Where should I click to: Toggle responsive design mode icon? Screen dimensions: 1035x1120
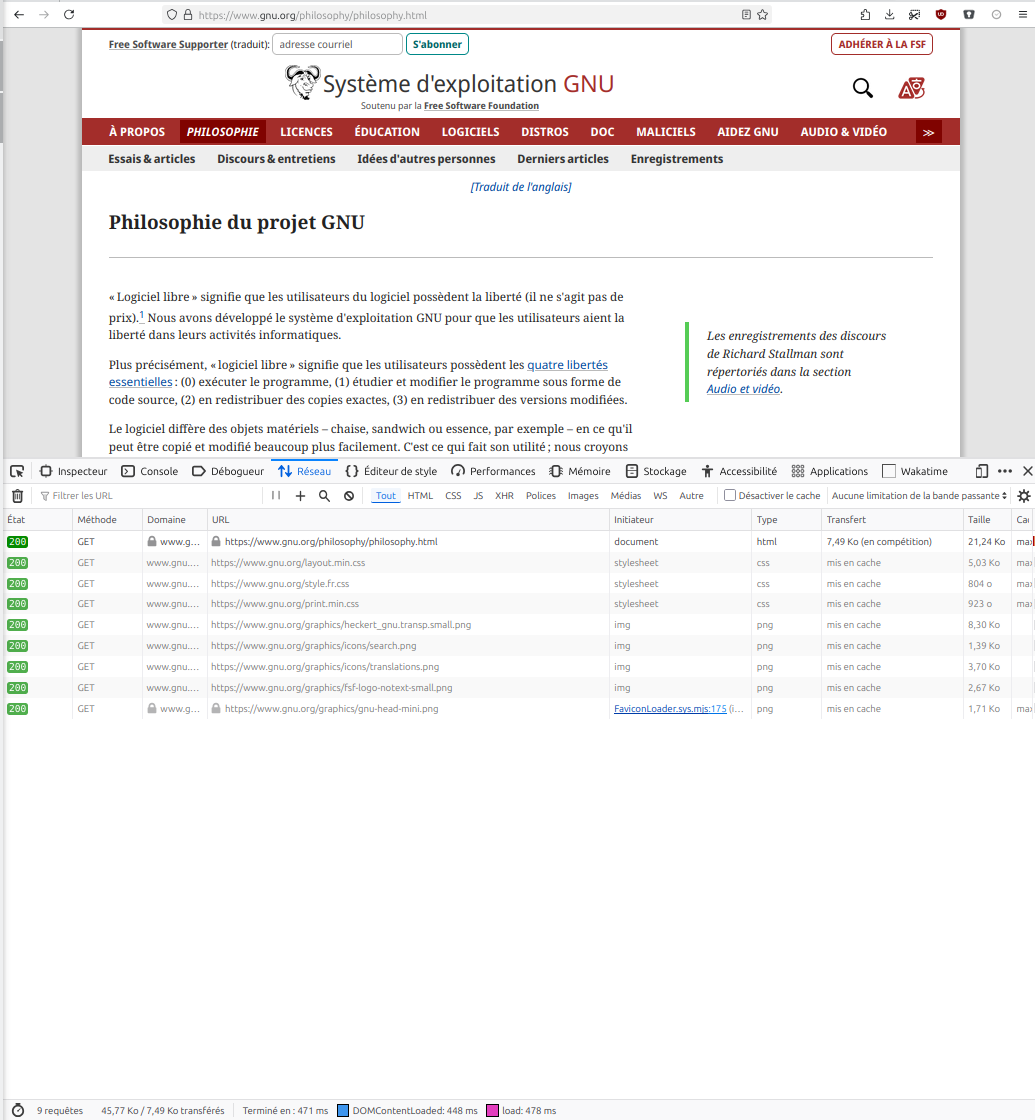[x=981, y=471]
